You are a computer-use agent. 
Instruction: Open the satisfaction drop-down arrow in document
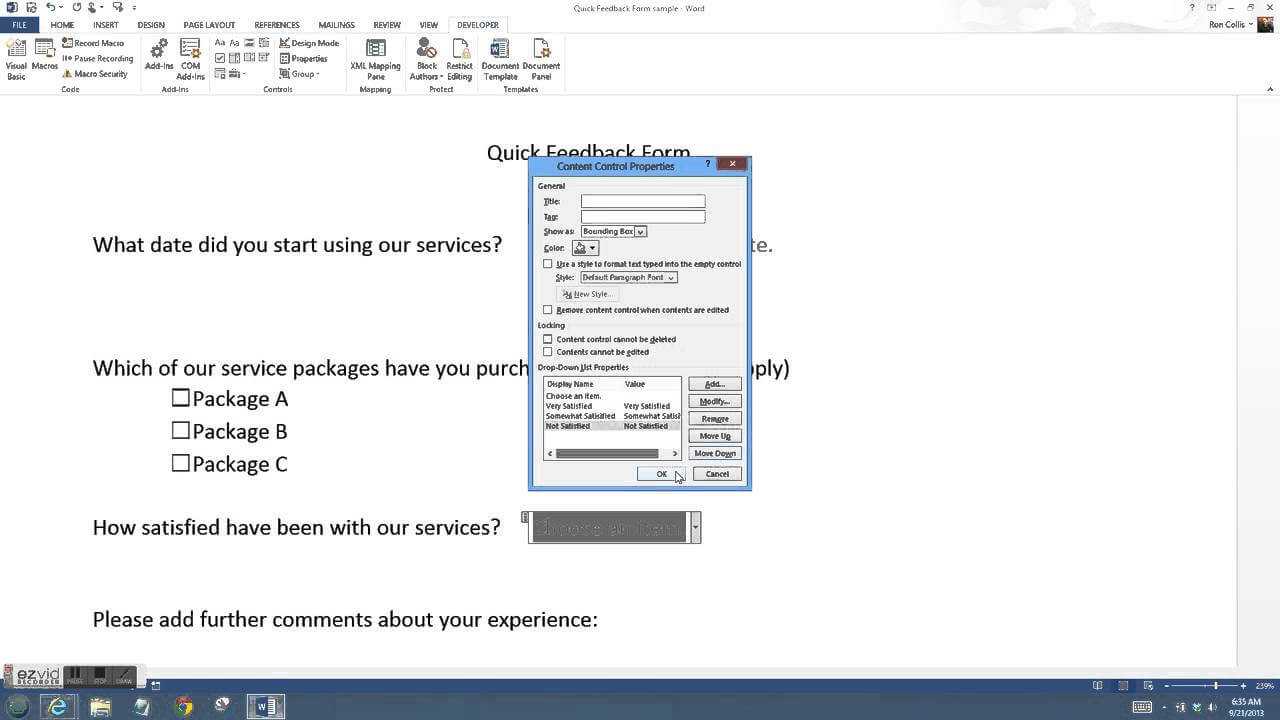pyautogui.click(x=695, y=527)
